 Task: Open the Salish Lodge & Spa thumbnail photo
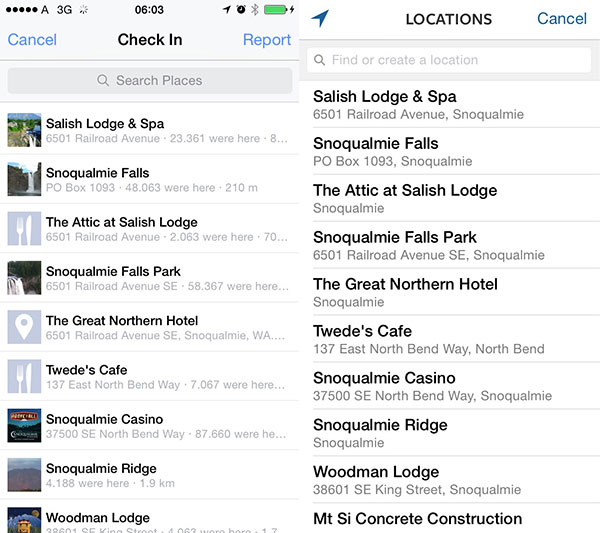24,130
